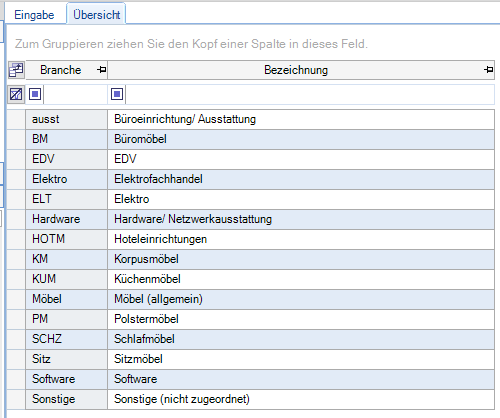Image resolution: width=500 pixels, height=418 pixels.
Task: Select the 'EDV' Bezeichnung cell
Action: pyautogui.click(x=301, y=159)
